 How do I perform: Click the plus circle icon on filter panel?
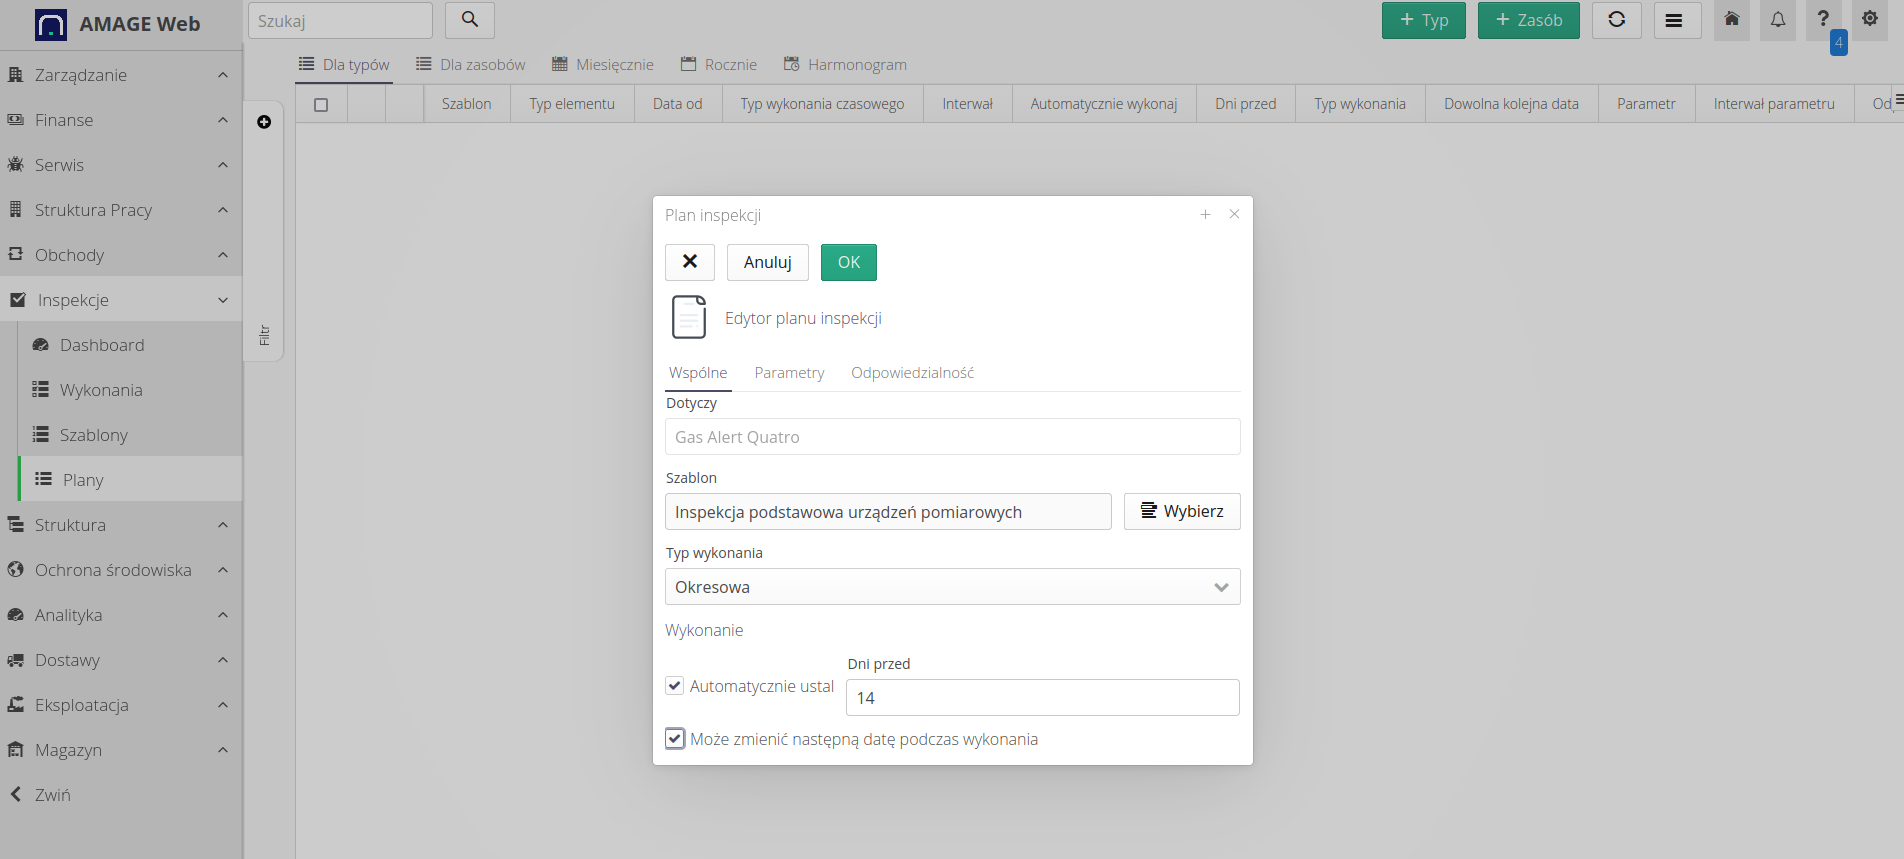pos(264,122)
